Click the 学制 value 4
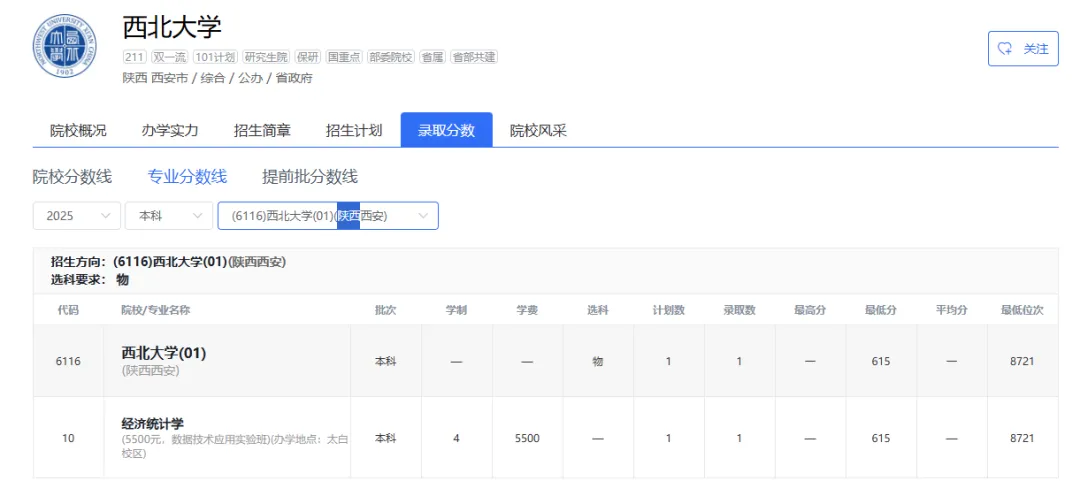Image resolution: width=1080 pixels, height=496 pixels. click(457, 438)
